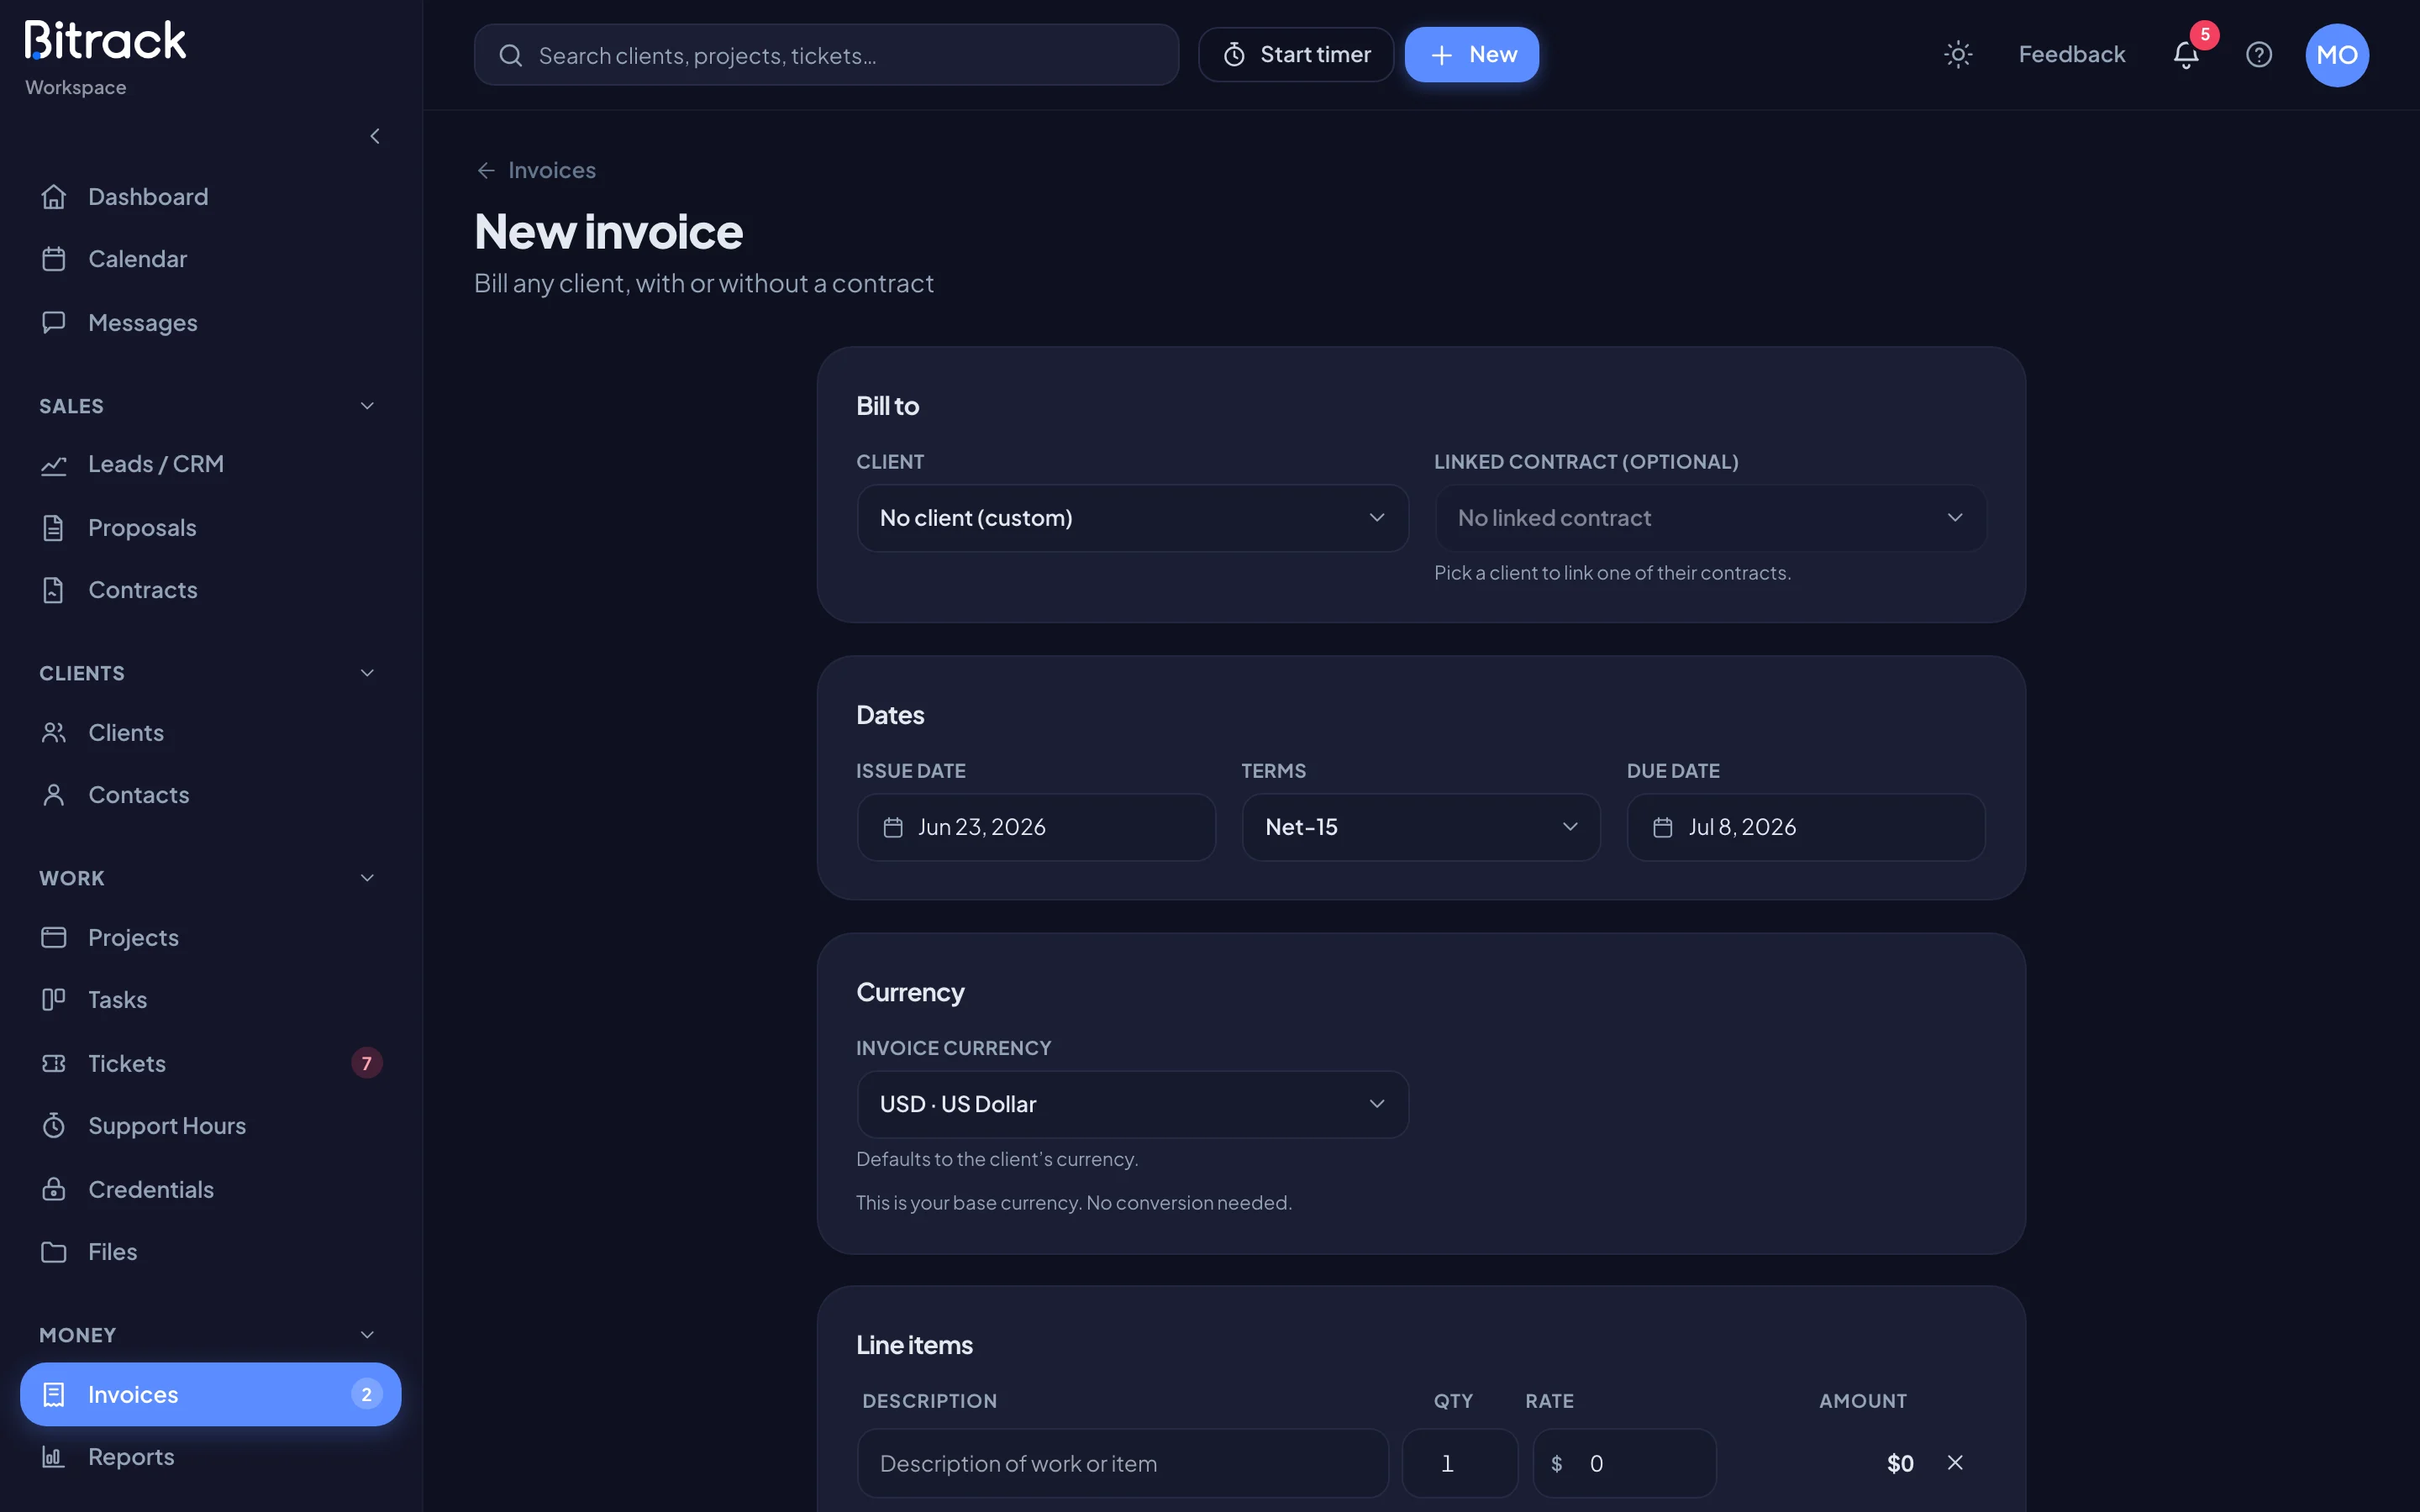This screenshot has width=2420, height=1512.
Task: Click the Due date field
Action: (x=1806, y=827)
